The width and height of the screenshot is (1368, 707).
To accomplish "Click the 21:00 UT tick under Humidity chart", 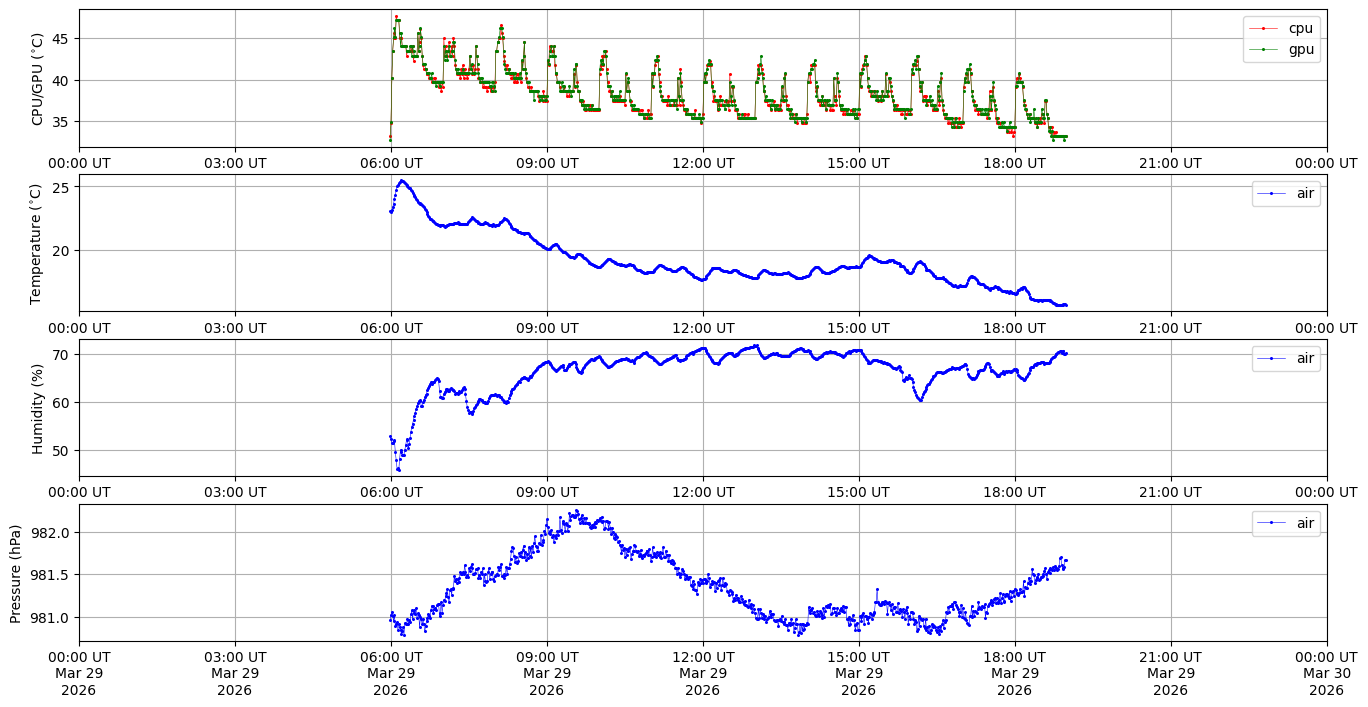I will coord(1170,491).
